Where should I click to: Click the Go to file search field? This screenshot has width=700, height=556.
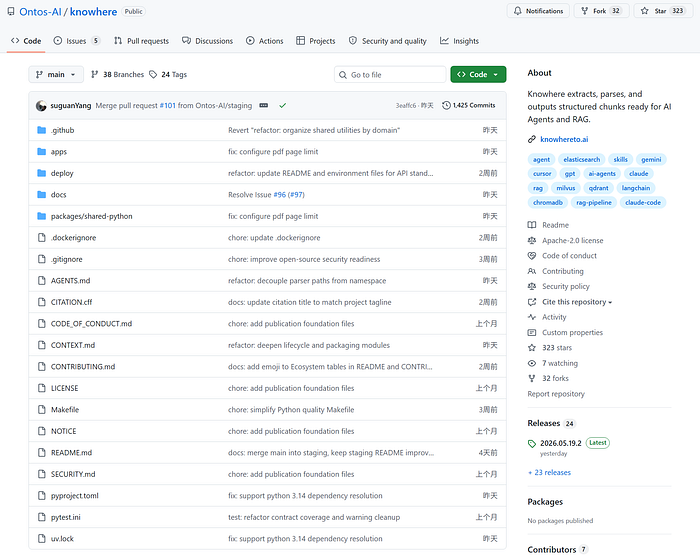390,75
